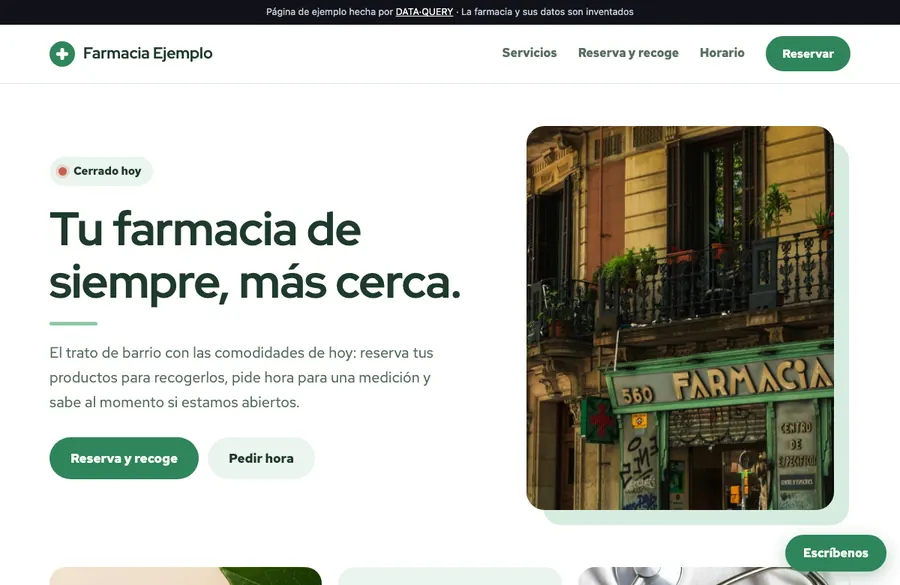Click the paragraph starting El trato de barrio
The width and height of the screenshot is (900, 585).
(x=241, y=377)
